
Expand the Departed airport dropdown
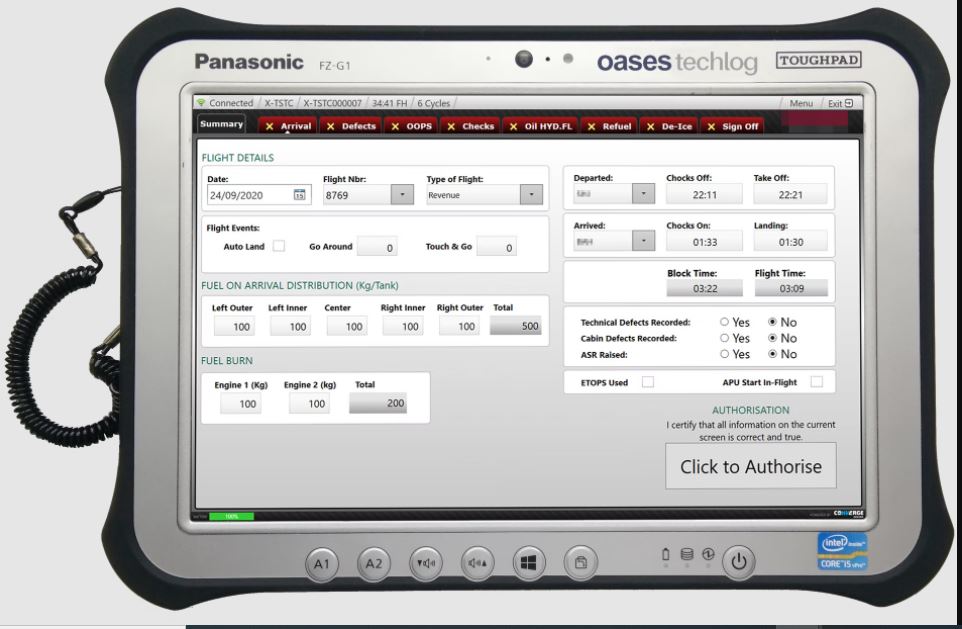(x=644, y=193)
